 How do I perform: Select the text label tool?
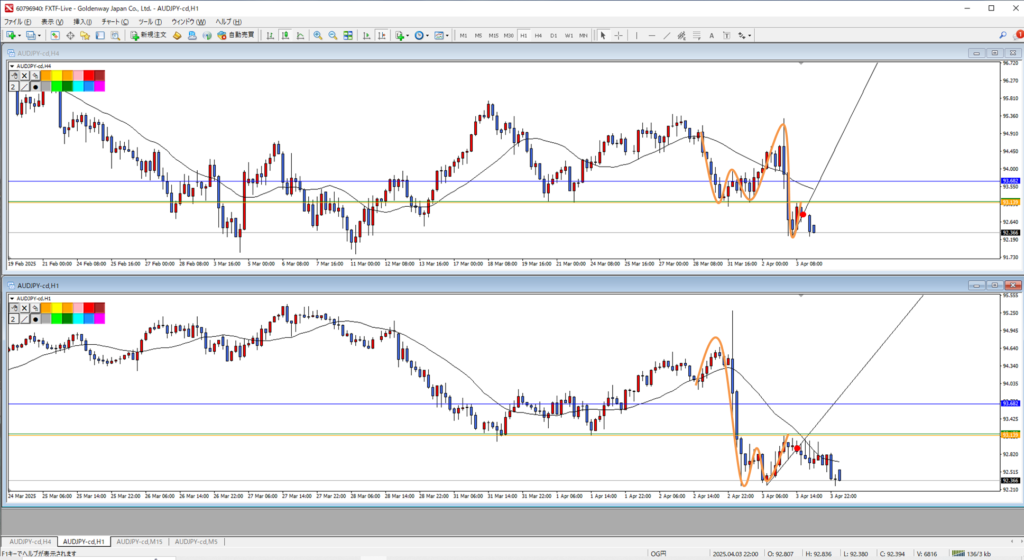click(726, 35)
